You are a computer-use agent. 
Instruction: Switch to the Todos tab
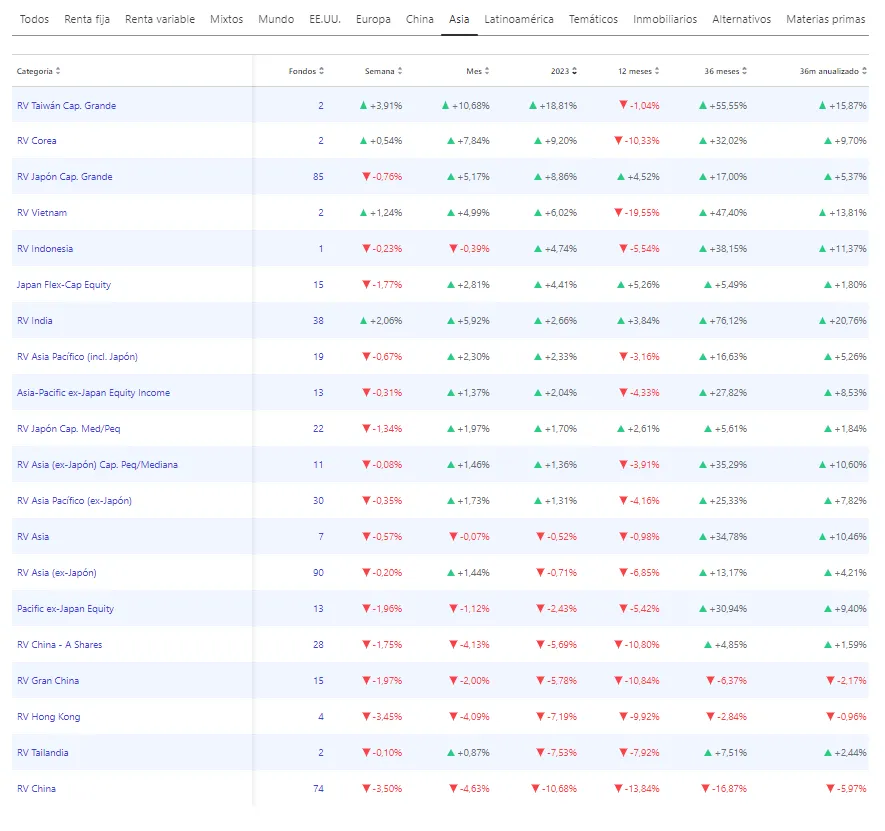pyautogui.click(x=34, y=19)
